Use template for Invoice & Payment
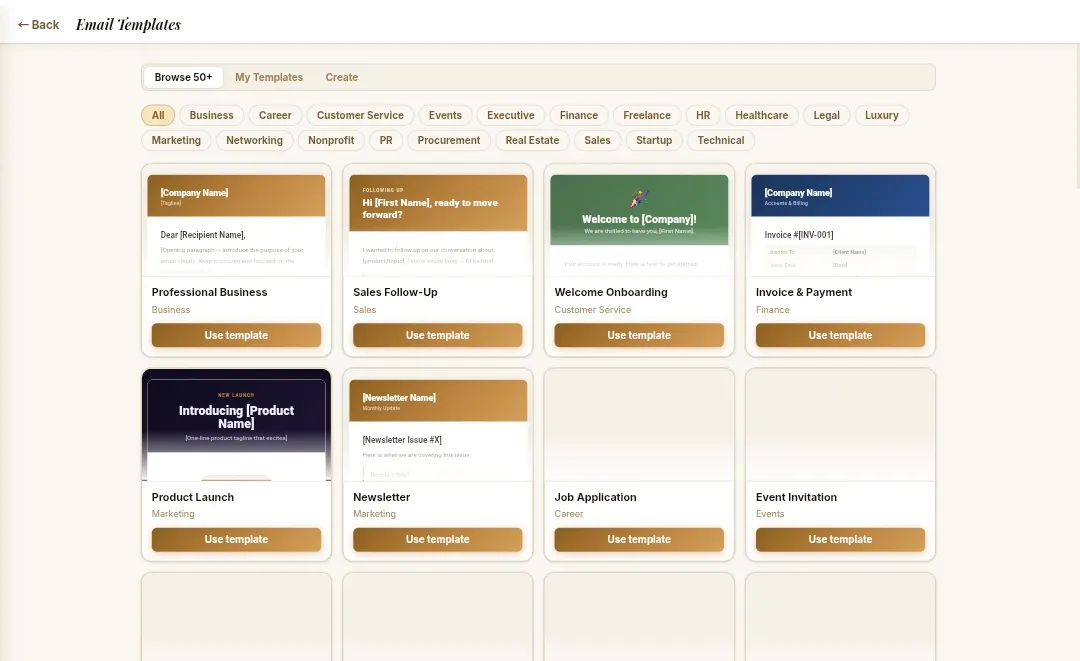 coord(840,335)
